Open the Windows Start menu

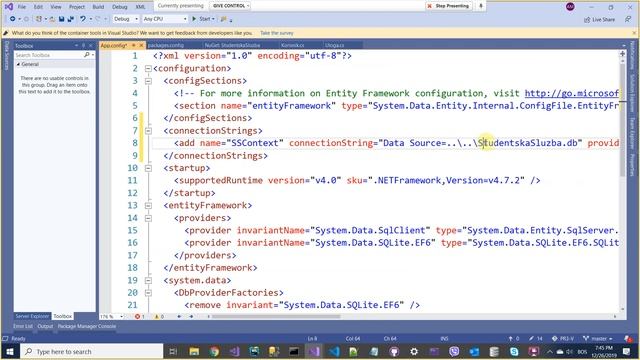point(10,351)
